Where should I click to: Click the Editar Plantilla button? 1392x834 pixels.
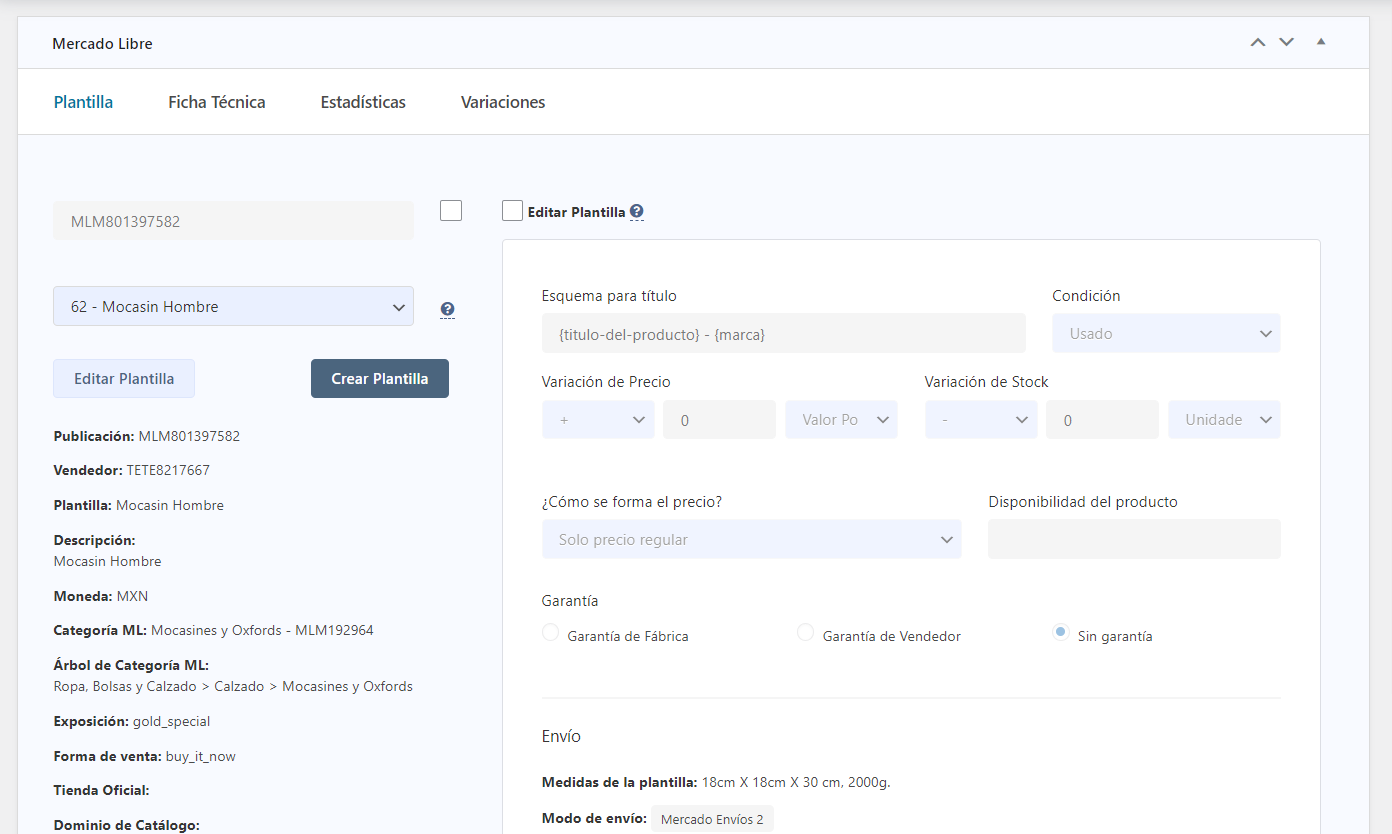[124, 379]
